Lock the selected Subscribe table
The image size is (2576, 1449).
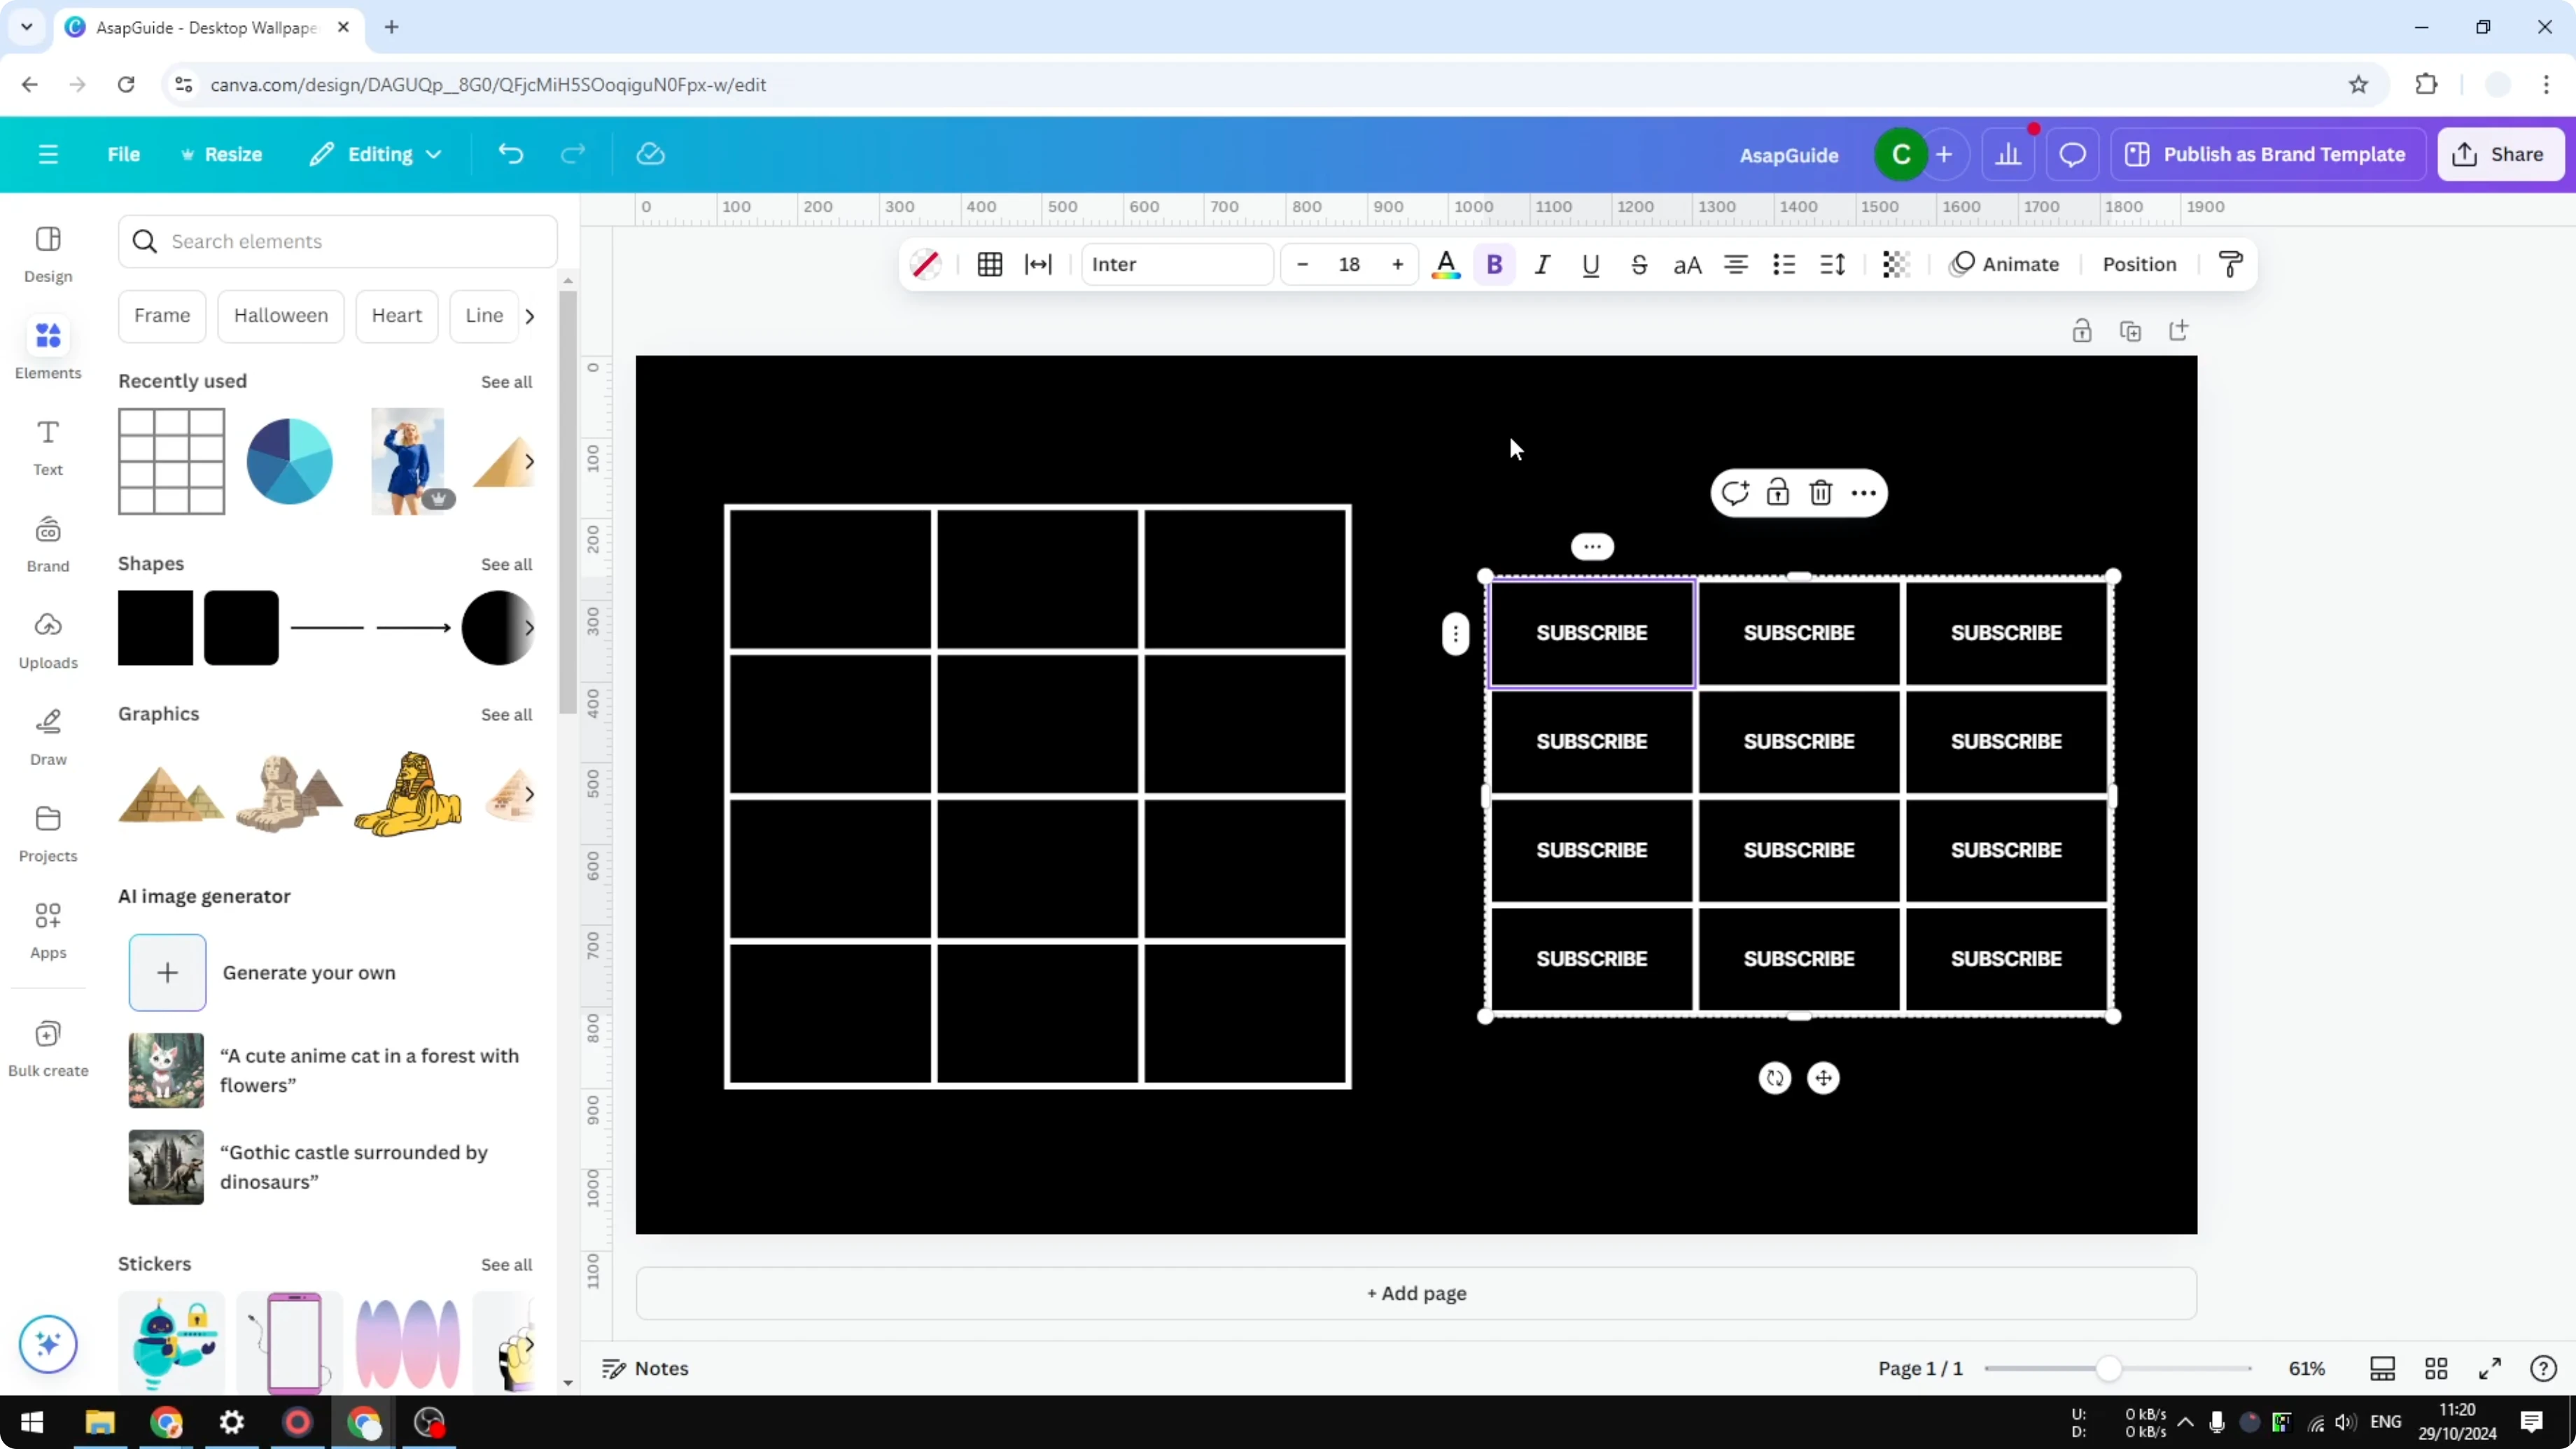click(1778, 492)
